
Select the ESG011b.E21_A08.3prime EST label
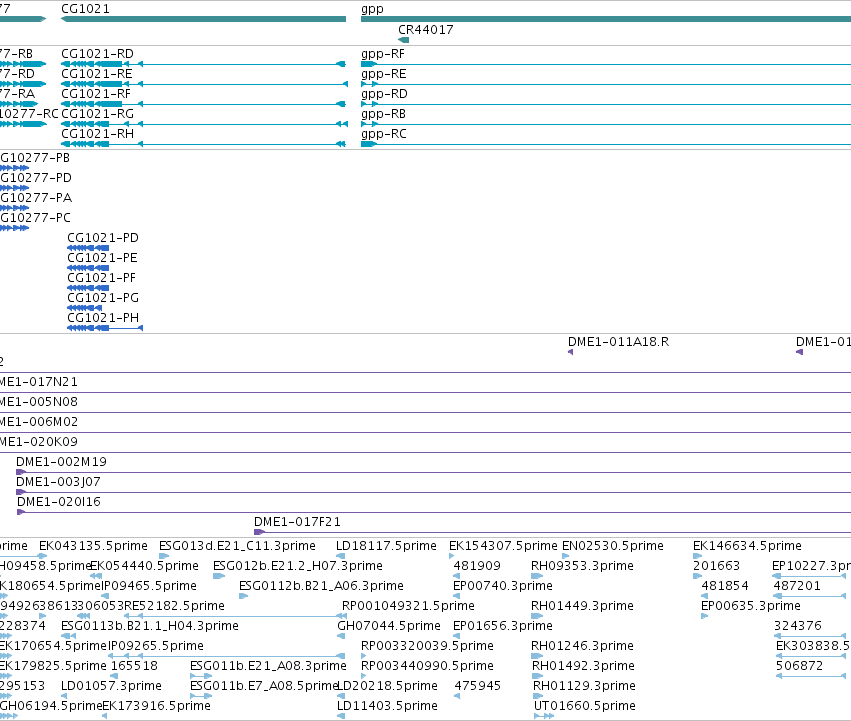tap(268, 666)
